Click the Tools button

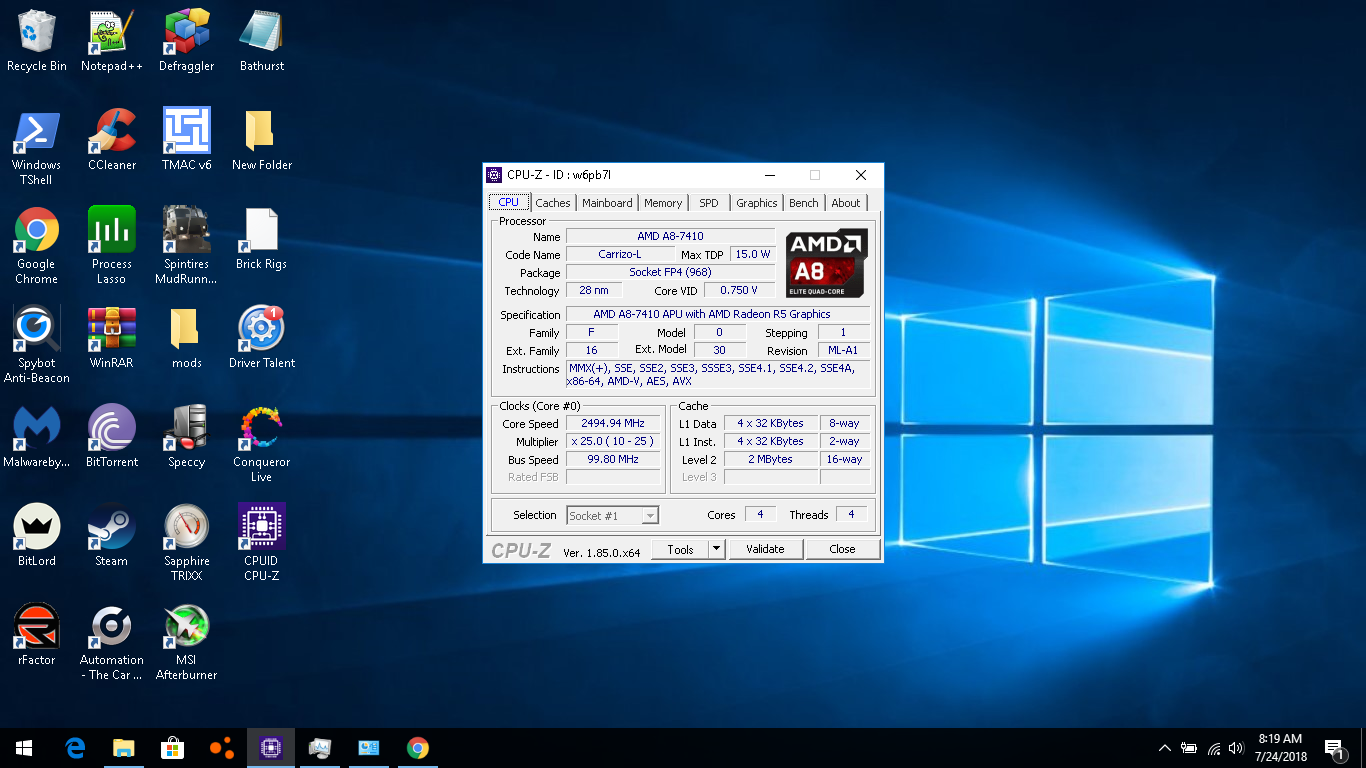pos(680,549)
